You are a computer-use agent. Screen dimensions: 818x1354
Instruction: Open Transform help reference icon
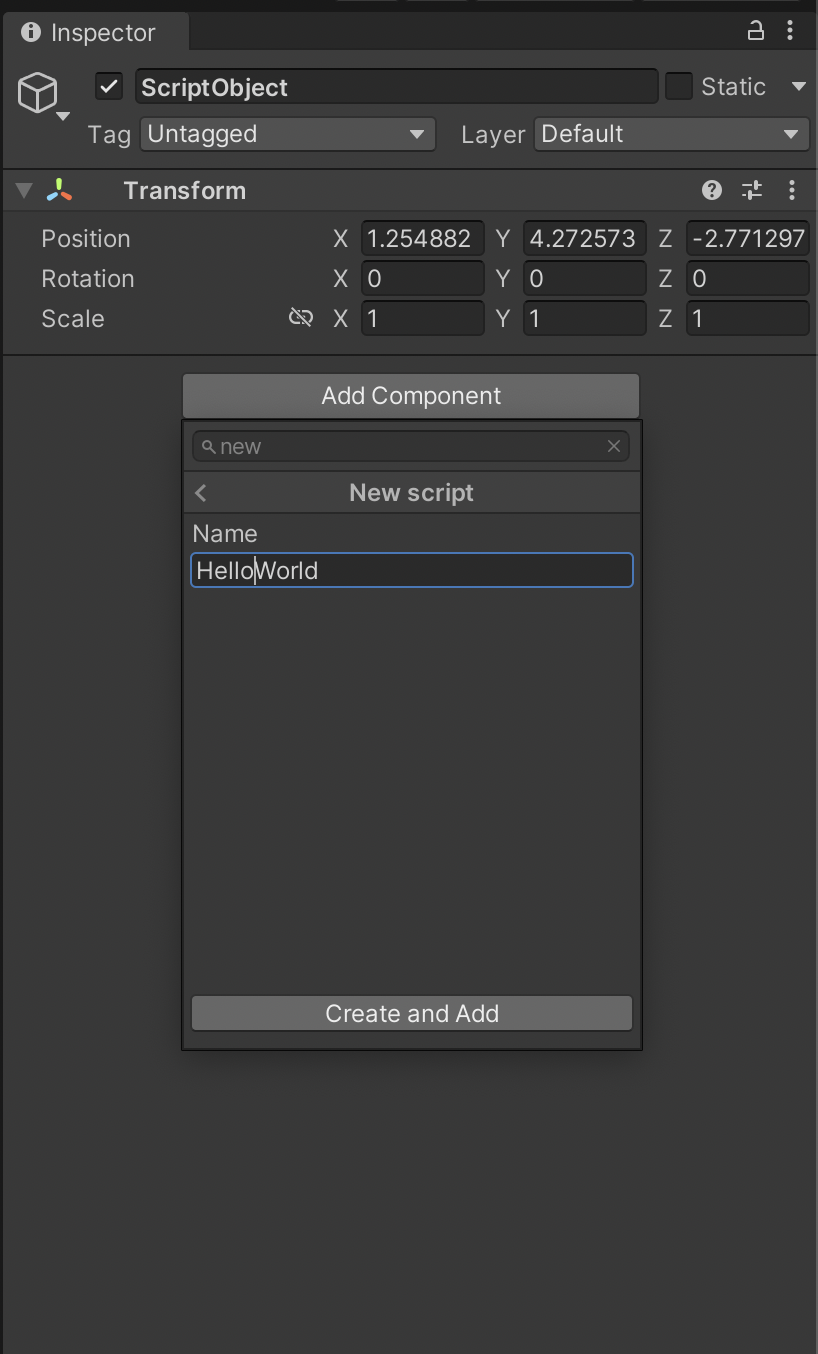(x=712, y=190)
